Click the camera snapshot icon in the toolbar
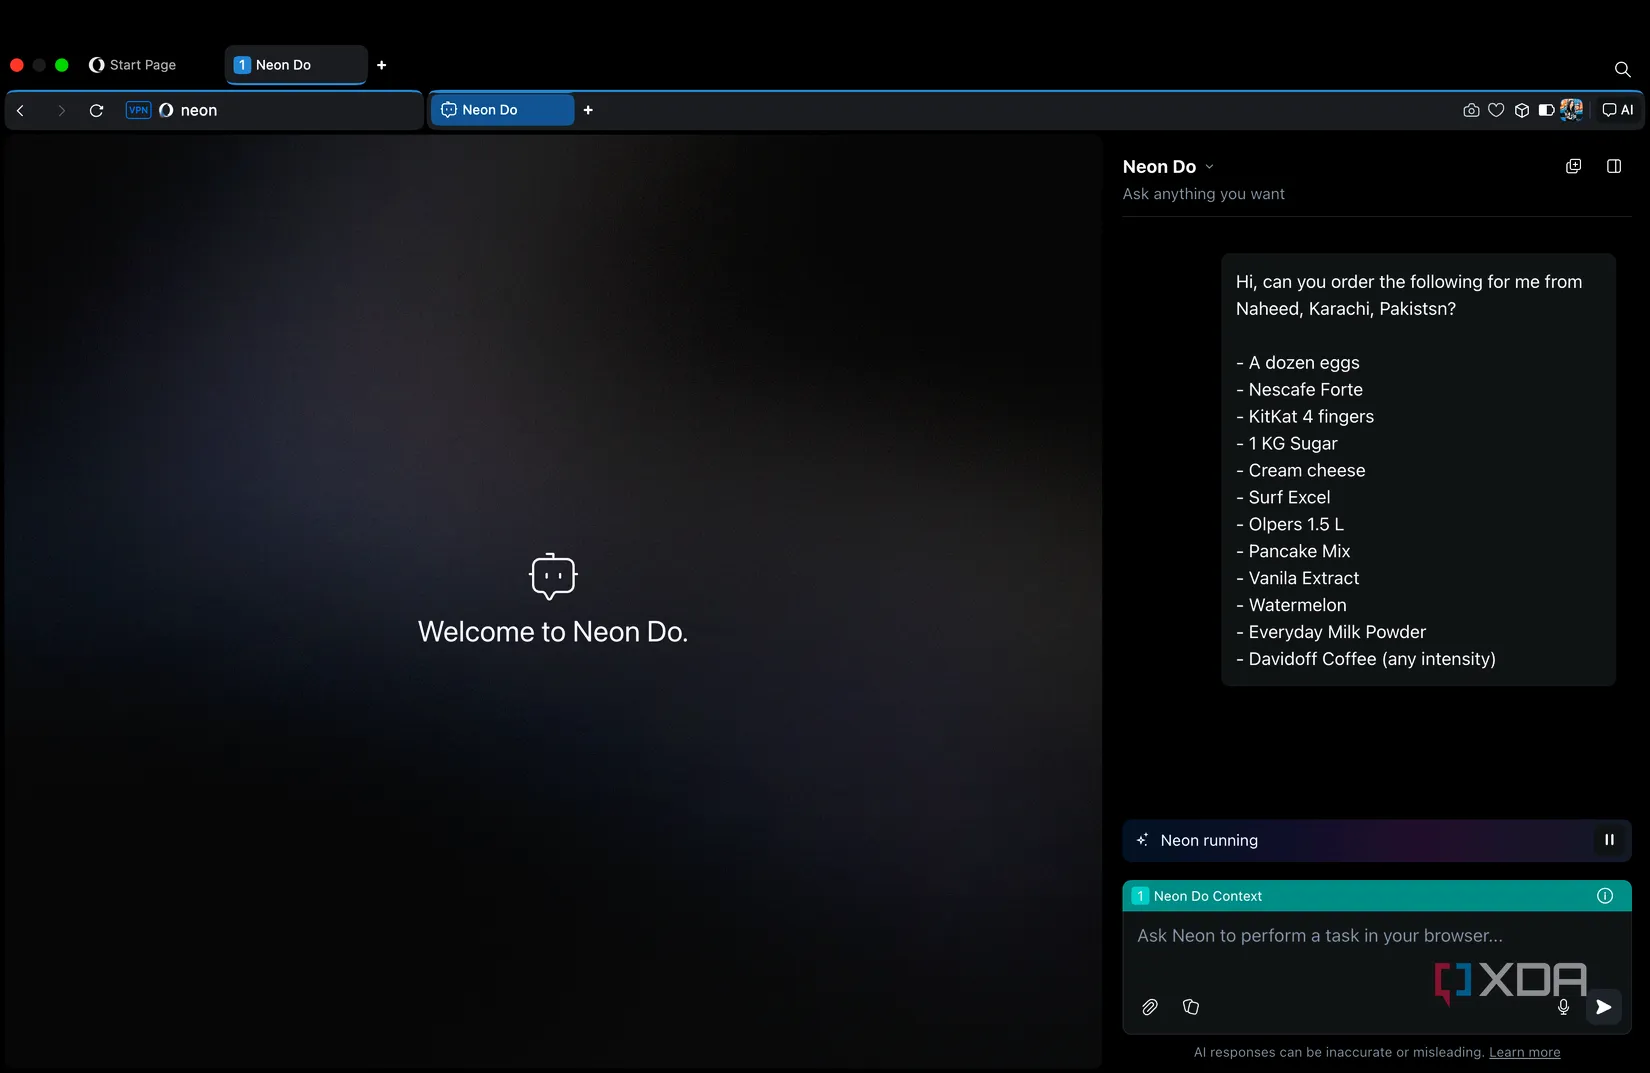This screenshot has height=1073, width=1650. click(1471, 110)
